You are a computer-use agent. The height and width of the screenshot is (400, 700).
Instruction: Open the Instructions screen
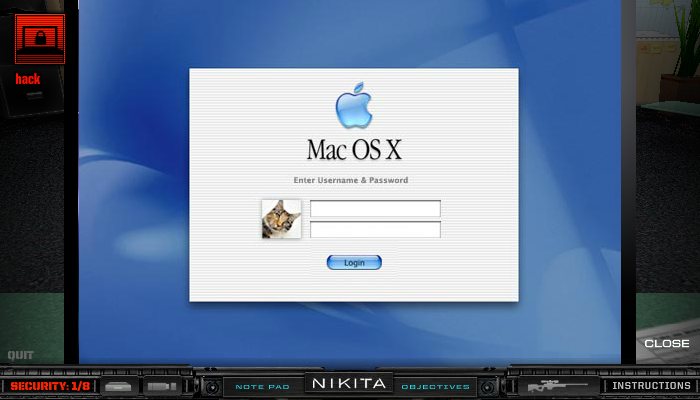click(x=651, y=386)
